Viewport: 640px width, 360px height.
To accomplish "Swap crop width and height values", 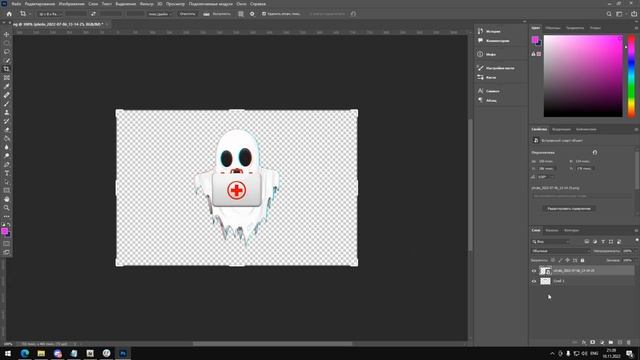I will click(x=93, y=14).
